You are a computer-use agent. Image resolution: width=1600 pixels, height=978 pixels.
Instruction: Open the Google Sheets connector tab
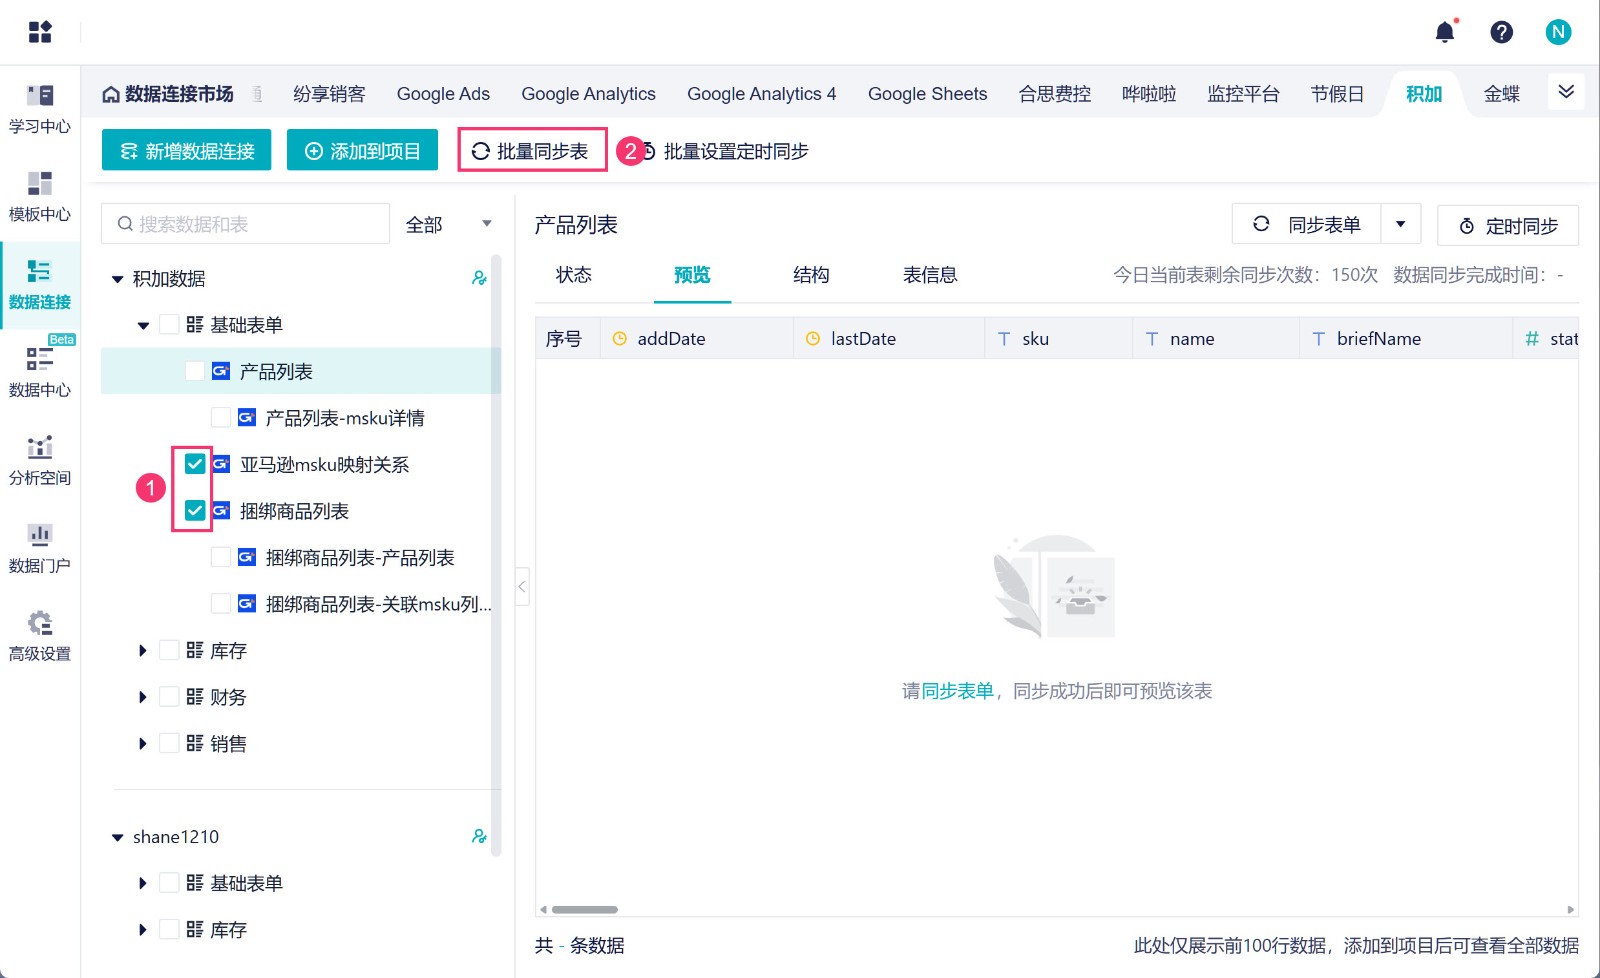[x=927, y=94]
